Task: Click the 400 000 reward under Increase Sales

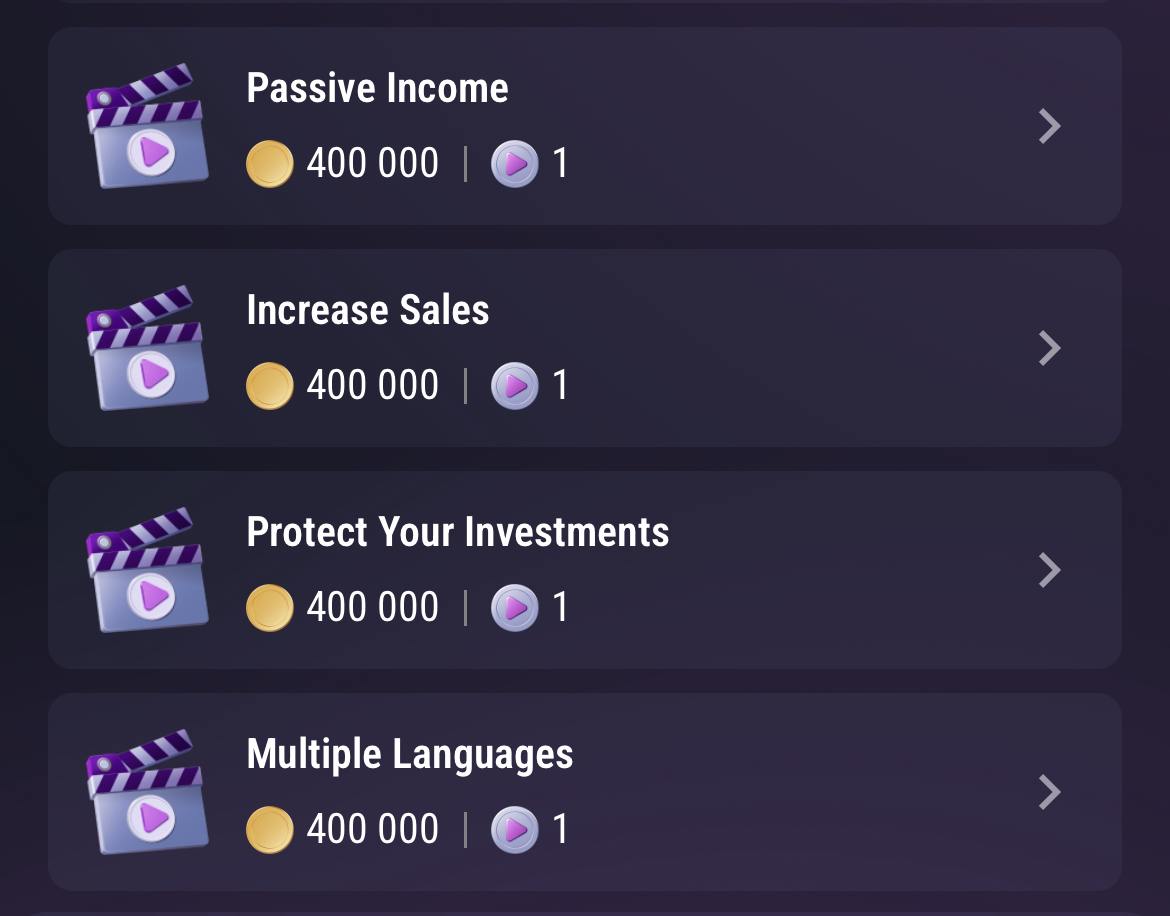Action: tap(372, 386)
